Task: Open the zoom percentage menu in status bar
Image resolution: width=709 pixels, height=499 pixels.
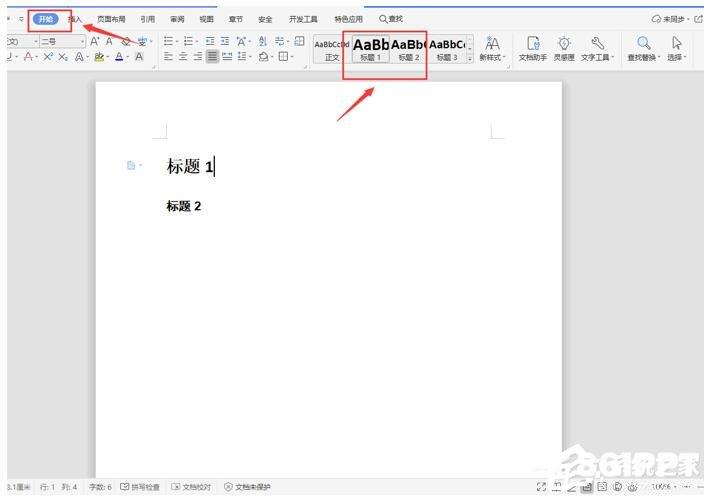Action: point(663,487)
